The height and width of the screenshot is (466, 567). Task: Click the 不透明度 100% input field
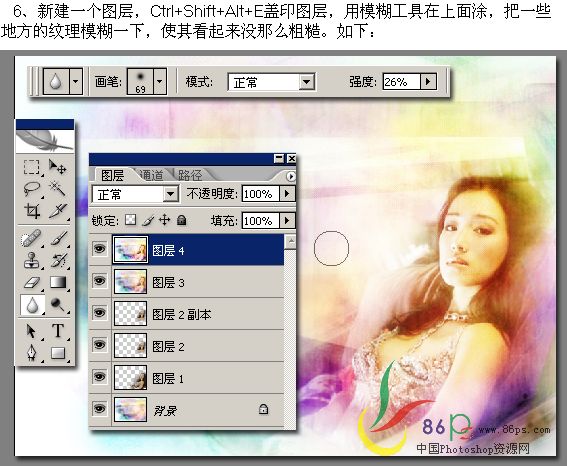pos(260,194)
